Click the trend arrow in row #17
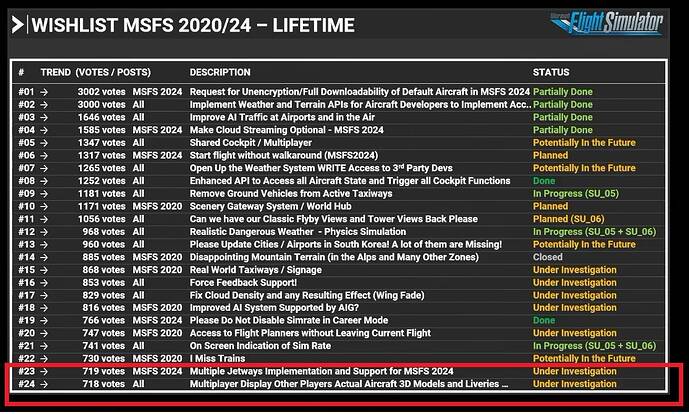 44,296
